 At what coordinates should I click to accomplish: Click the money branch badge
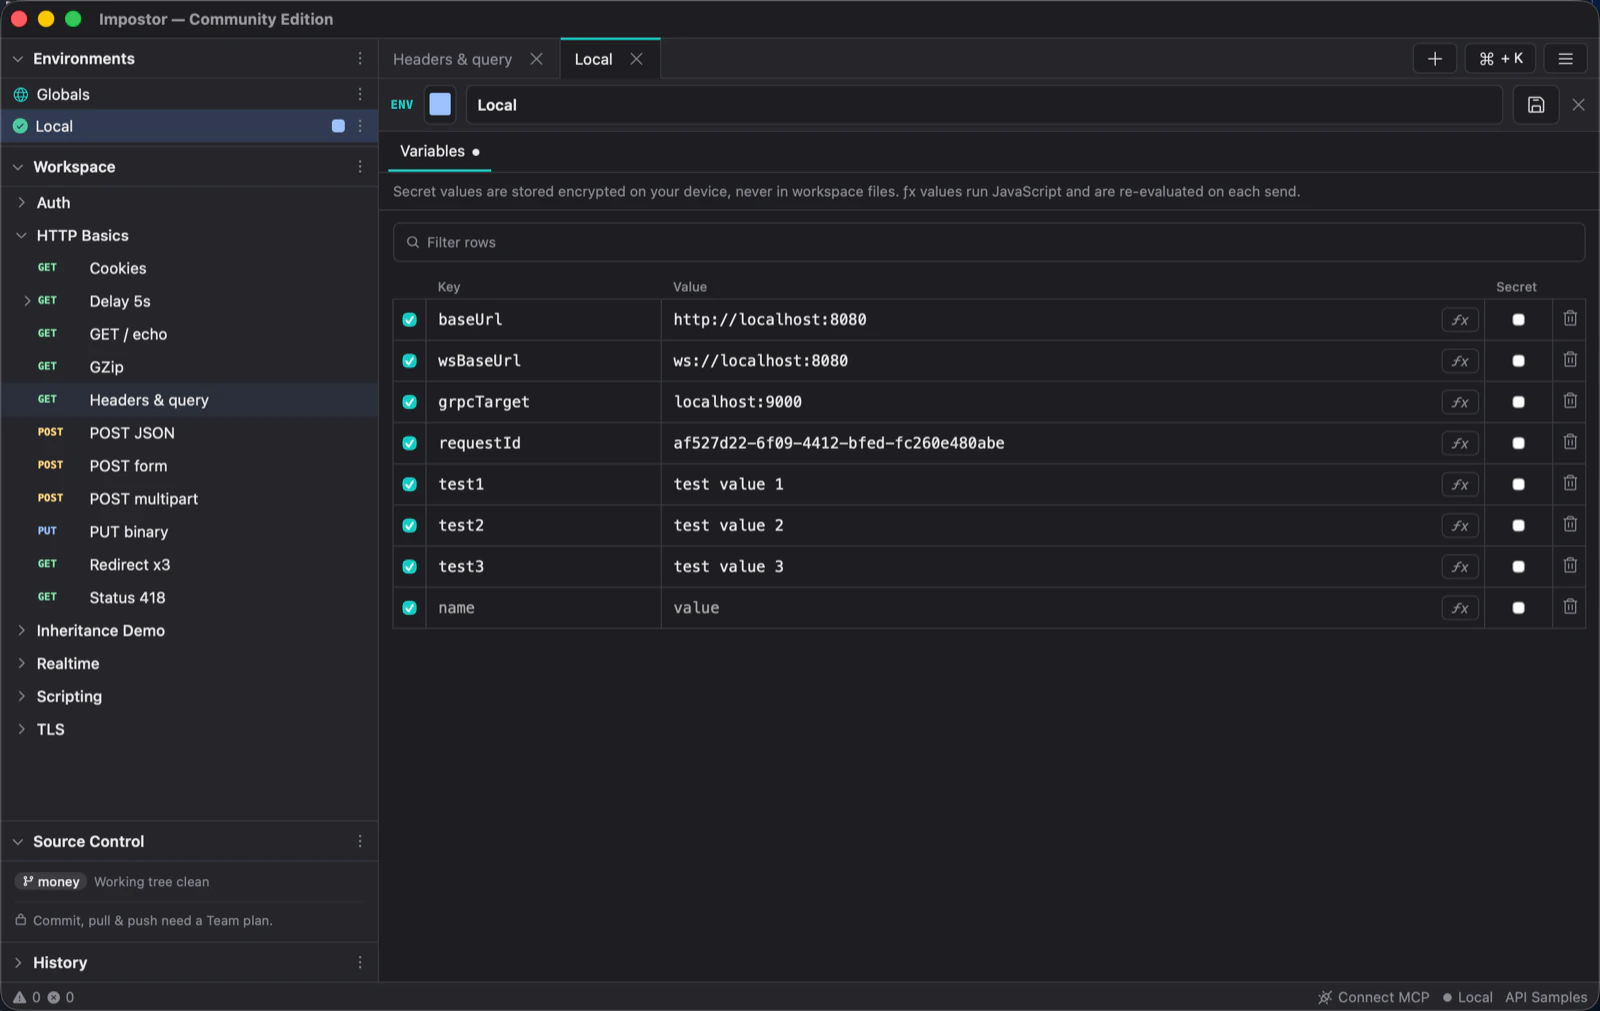click(51, 882)
